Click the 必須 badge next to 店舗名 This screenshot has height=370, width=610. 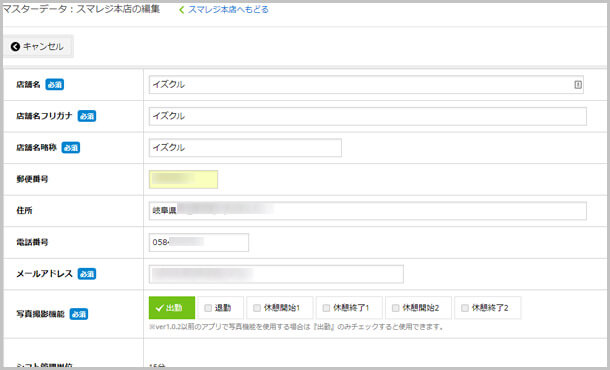[54, 84]
